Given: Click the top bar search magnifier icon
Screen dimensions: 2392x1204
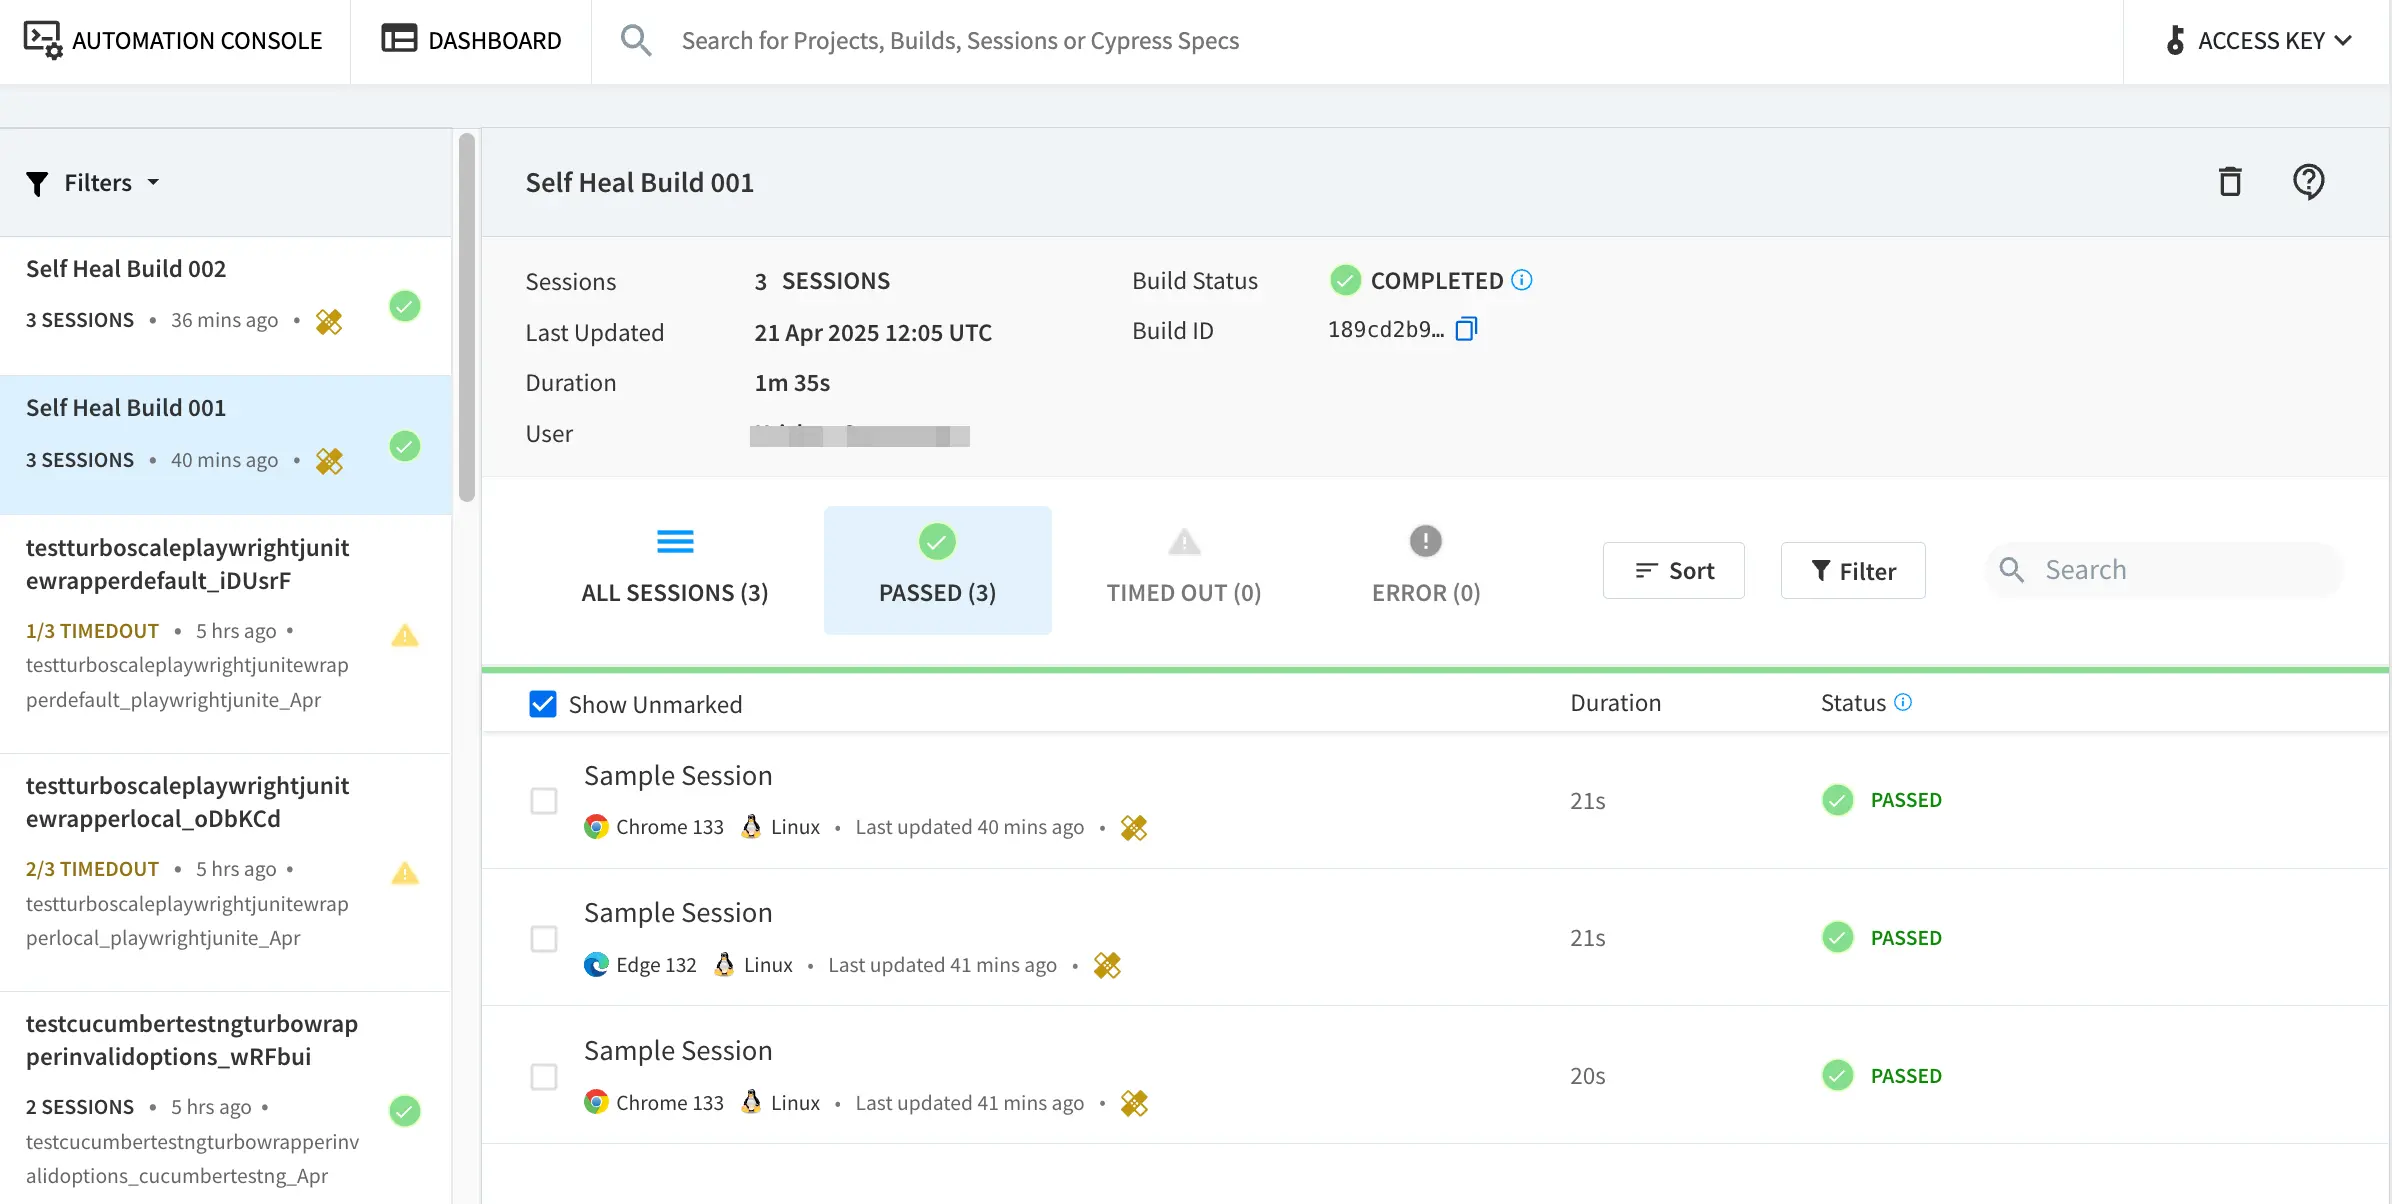Looking at the screenshot, I should click(635, 40).
